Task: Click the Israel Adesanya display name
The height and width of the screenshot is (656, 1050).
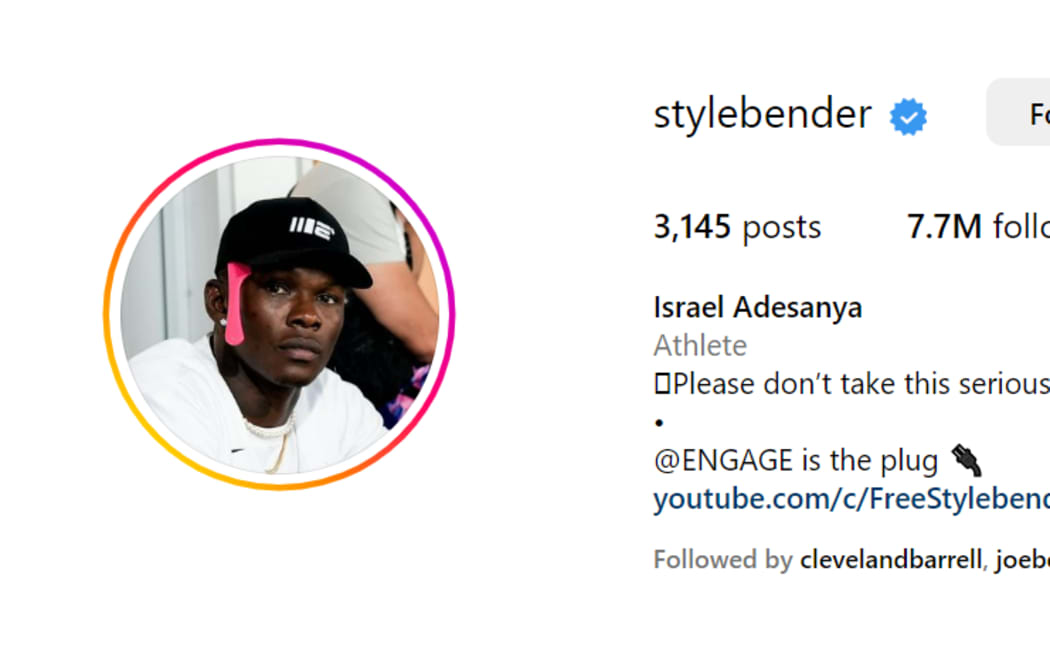Action: [x=758, y=307]
